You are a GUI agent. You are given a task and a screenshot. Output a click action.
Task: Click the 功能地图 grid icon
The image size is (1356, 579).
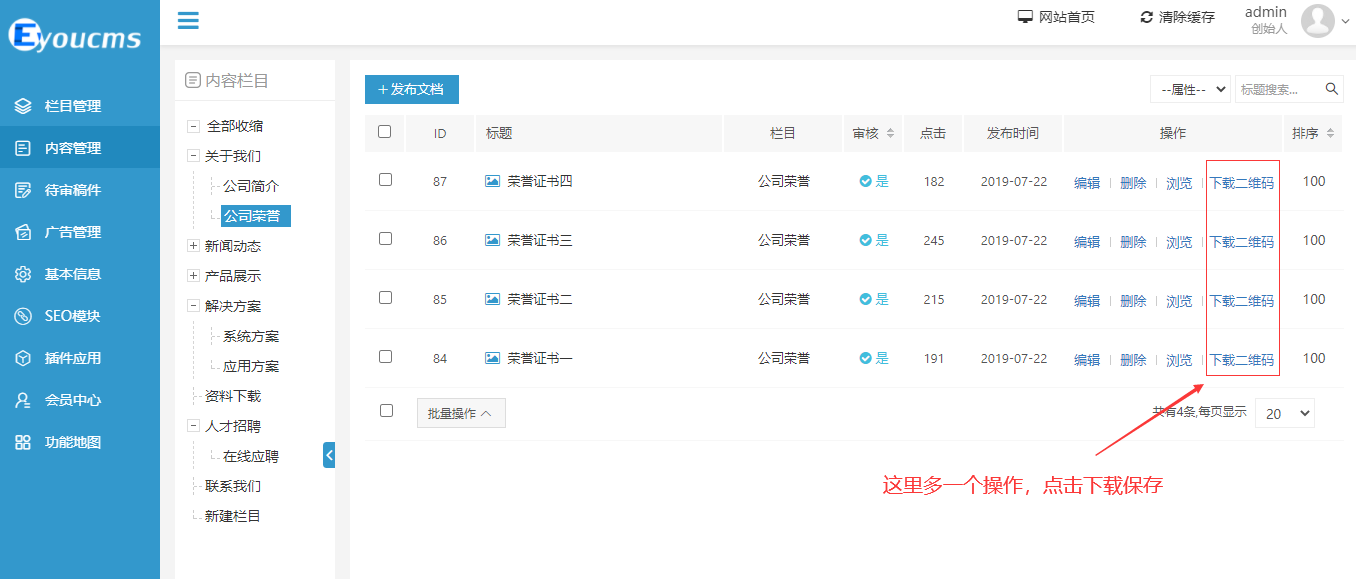click(x=23, y=442)
